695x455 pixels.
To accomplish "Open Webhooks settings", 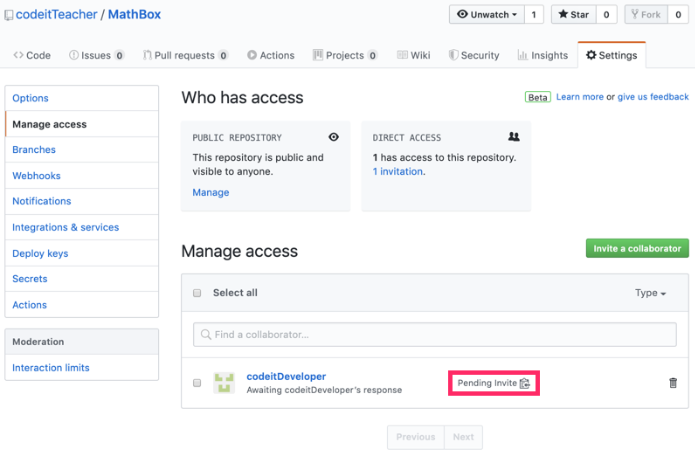I will [82, 176].
